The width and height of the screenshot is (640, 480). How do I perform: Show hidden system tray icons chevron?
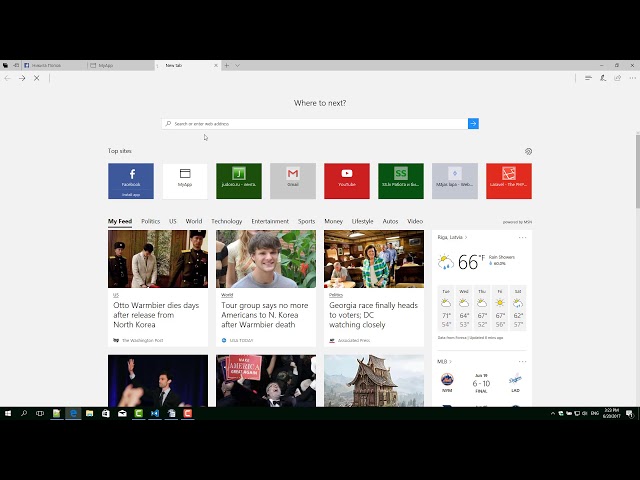pos(553,413)
